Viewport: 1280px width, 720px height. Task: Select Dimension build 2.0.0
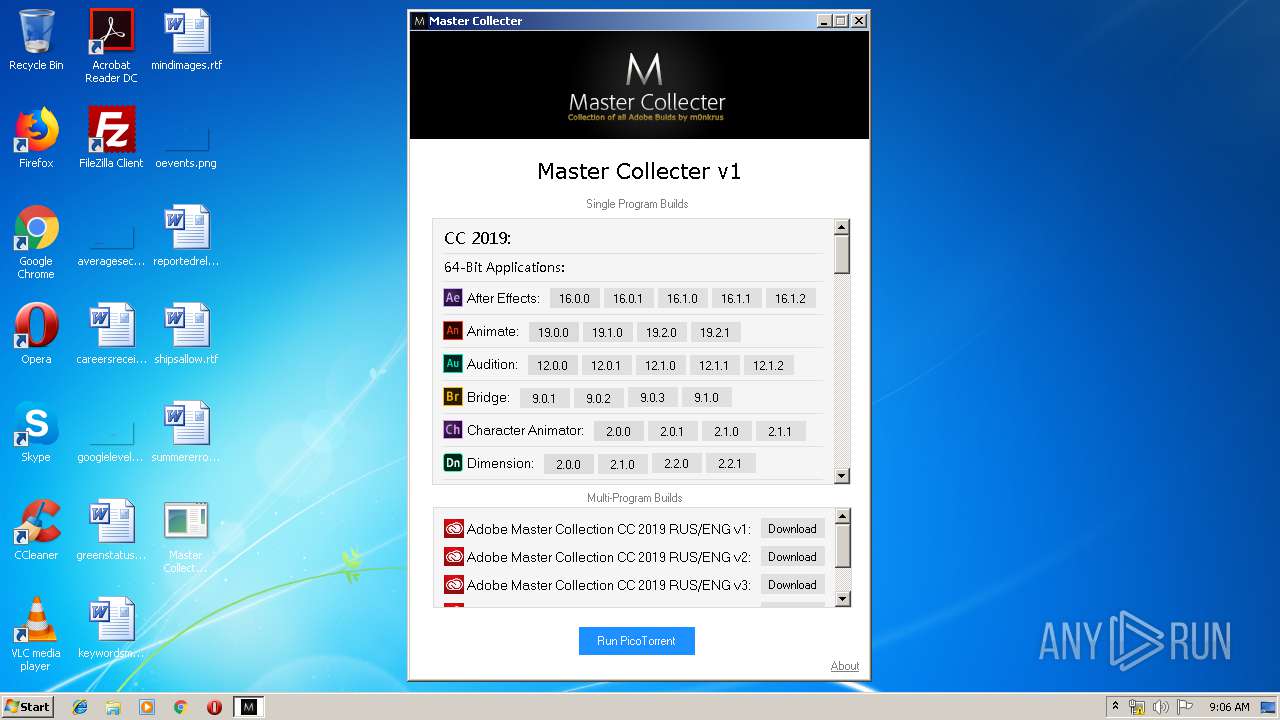tap(568, 464)
